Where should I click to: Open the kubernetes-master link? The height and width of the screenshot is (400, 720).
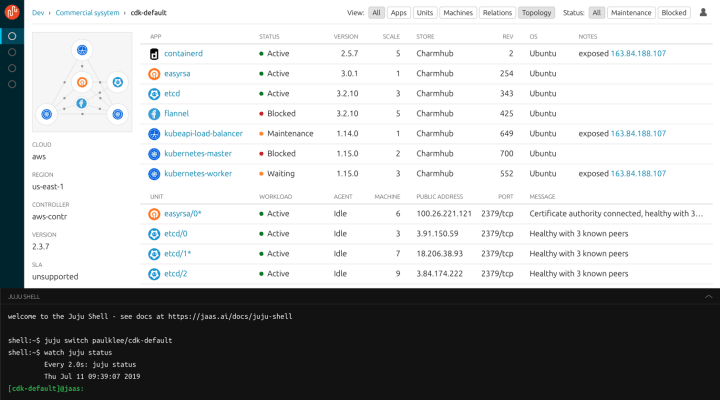tap(198, 153)
